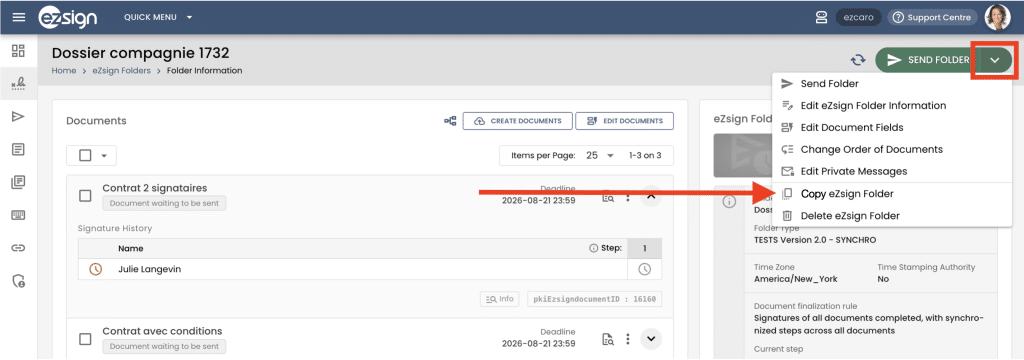Click the link chain sidebar icon
The height and width of the screenshot is (360, 1024).
(18, 248)
